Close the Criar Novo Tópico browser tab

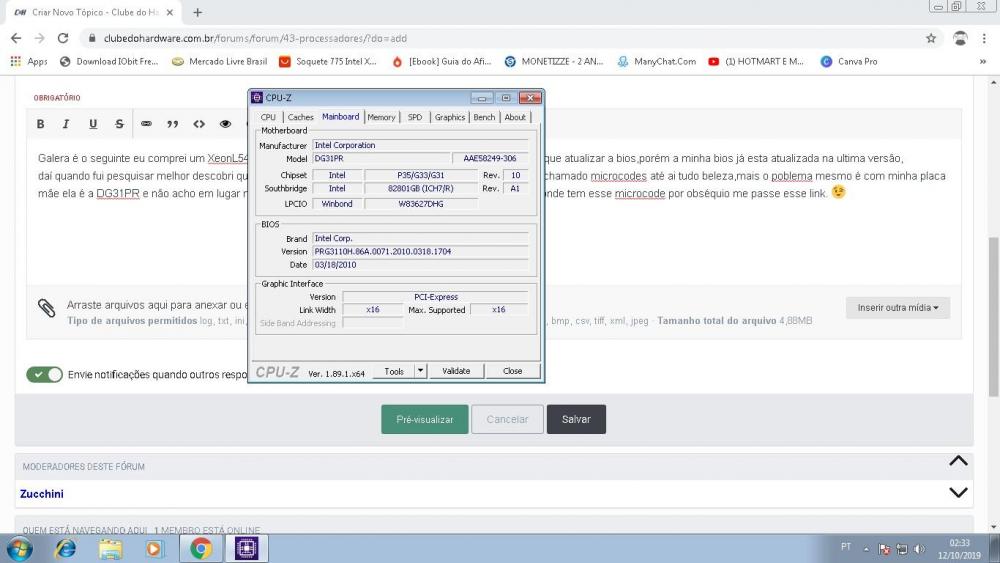point(170,12)
